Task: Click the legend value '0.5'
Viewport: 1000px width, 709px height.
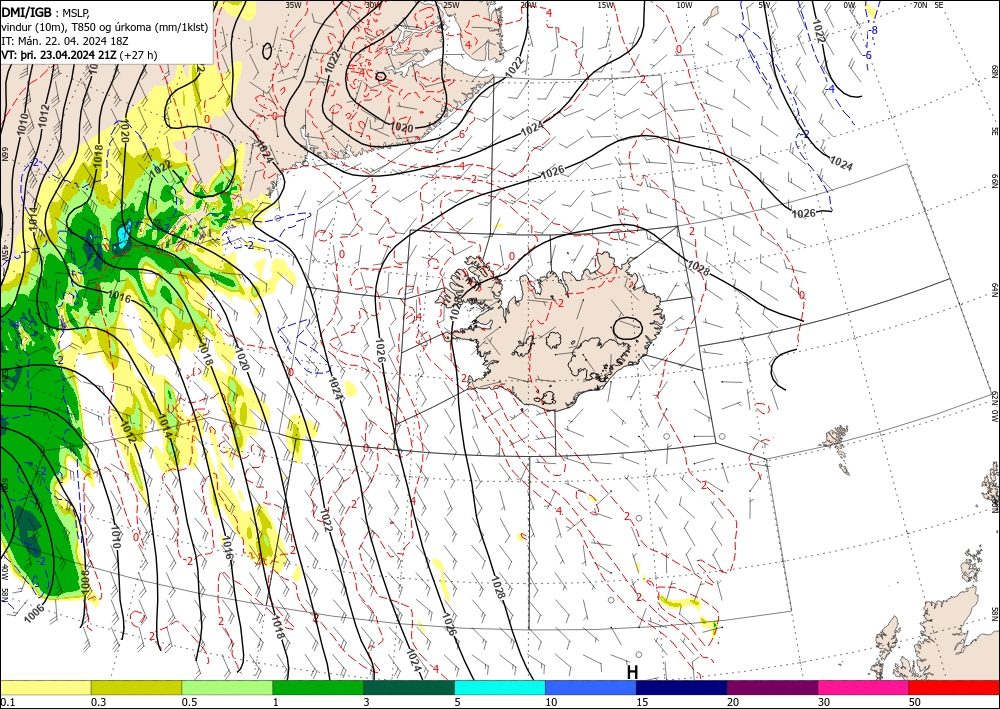Action: tap(189, 702)
